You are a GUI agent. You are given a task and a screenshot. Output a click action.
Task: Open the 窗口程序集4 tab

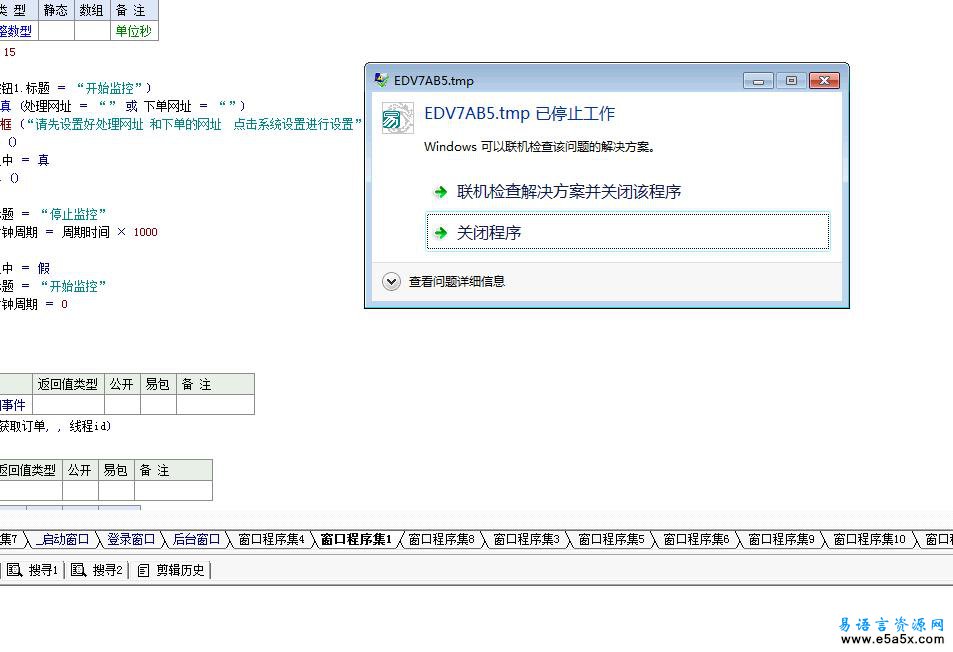pos(271,539)
